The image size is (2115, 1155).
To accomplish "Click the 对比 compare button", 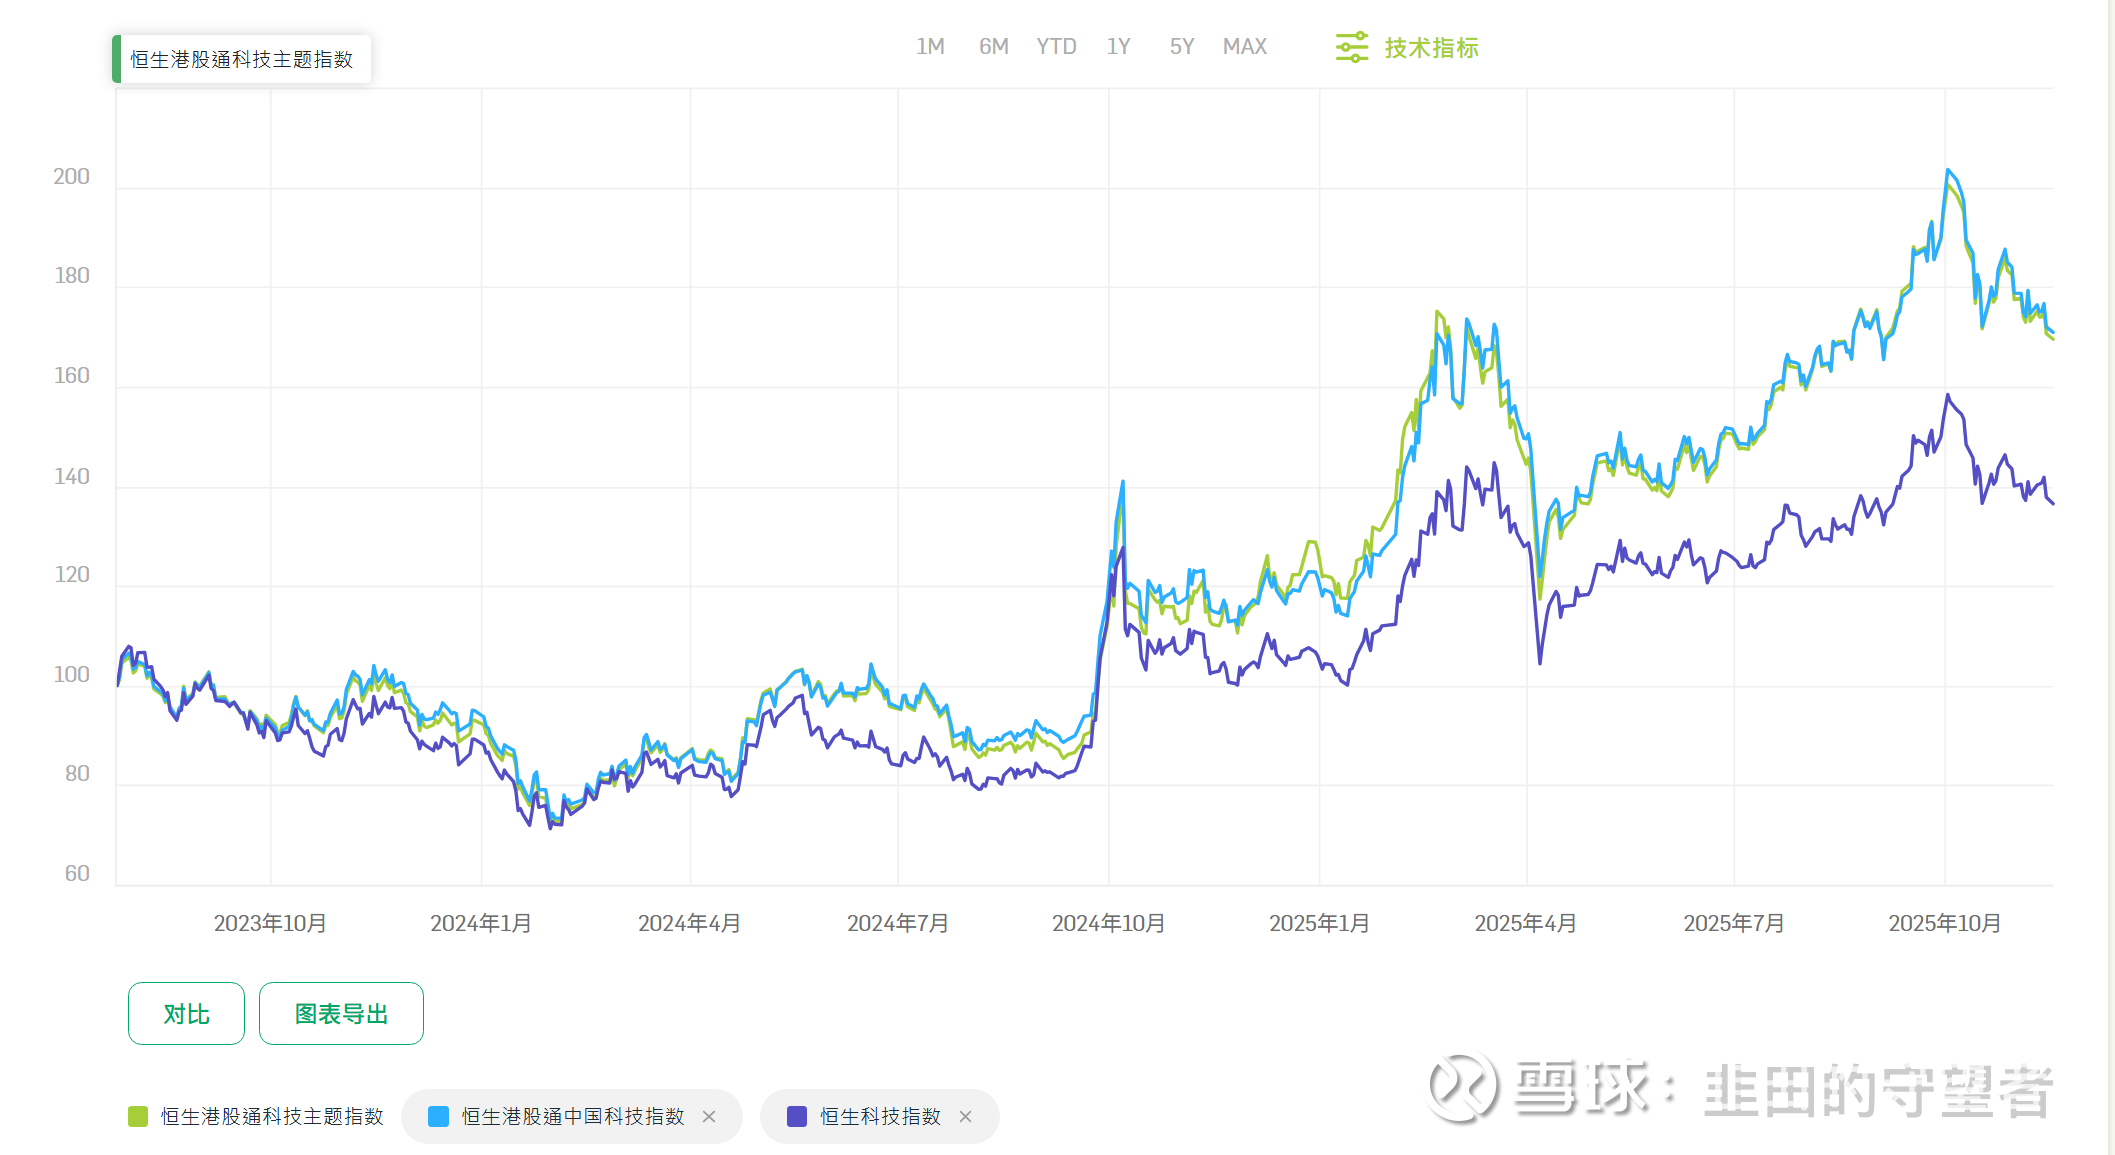I will tap(186, 1014).
